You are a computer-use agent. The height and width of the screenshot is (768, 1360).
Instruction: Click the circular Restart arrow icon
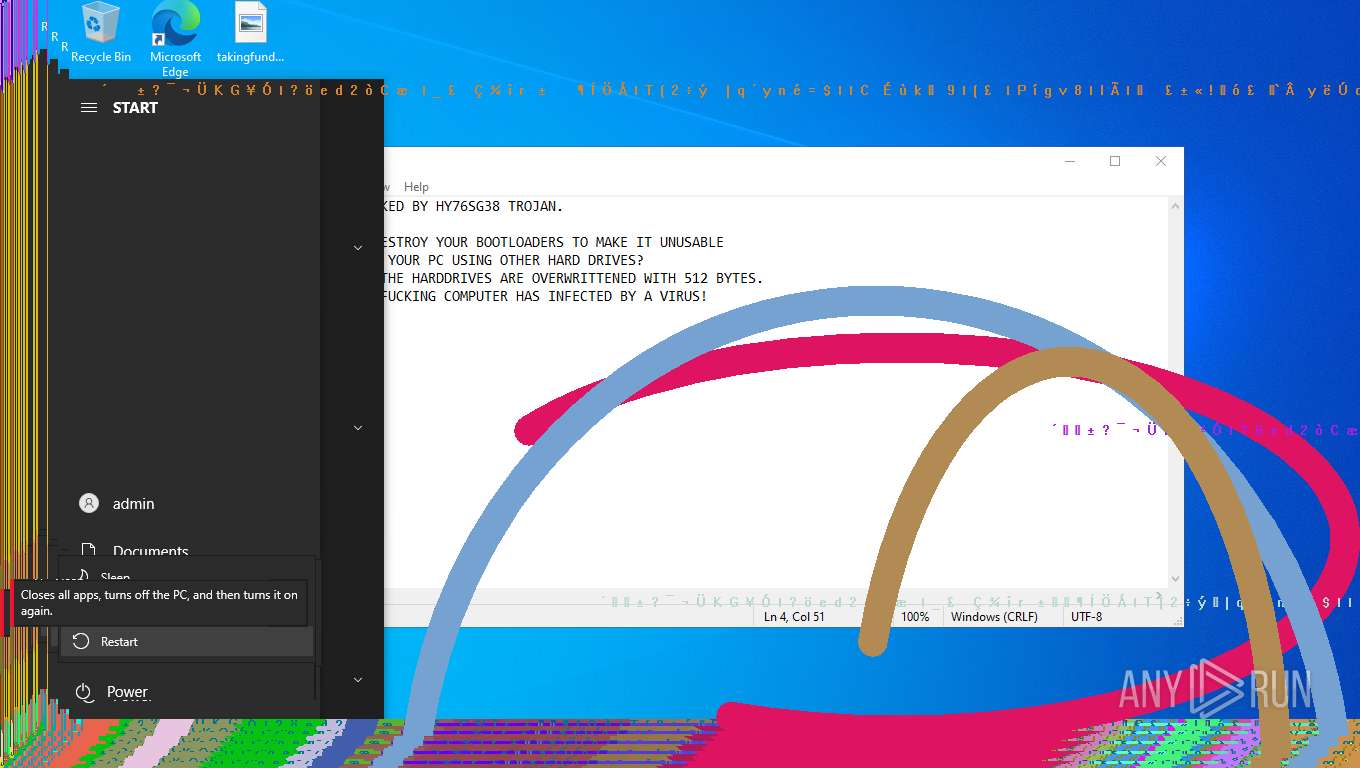click(81, 641)
